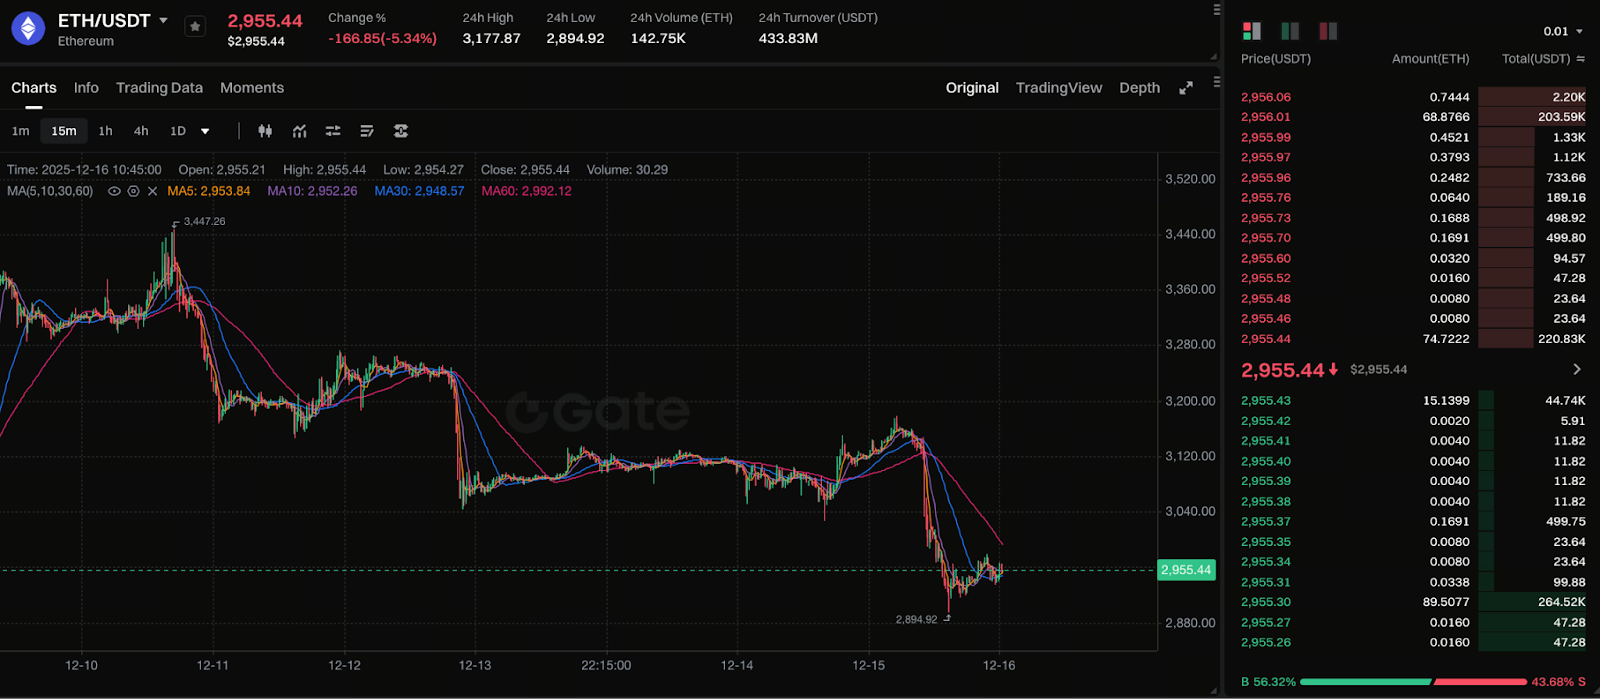Add ETH/USDT to favorites with the star
Screen dimensions: 1600x699
coord(195,27)
